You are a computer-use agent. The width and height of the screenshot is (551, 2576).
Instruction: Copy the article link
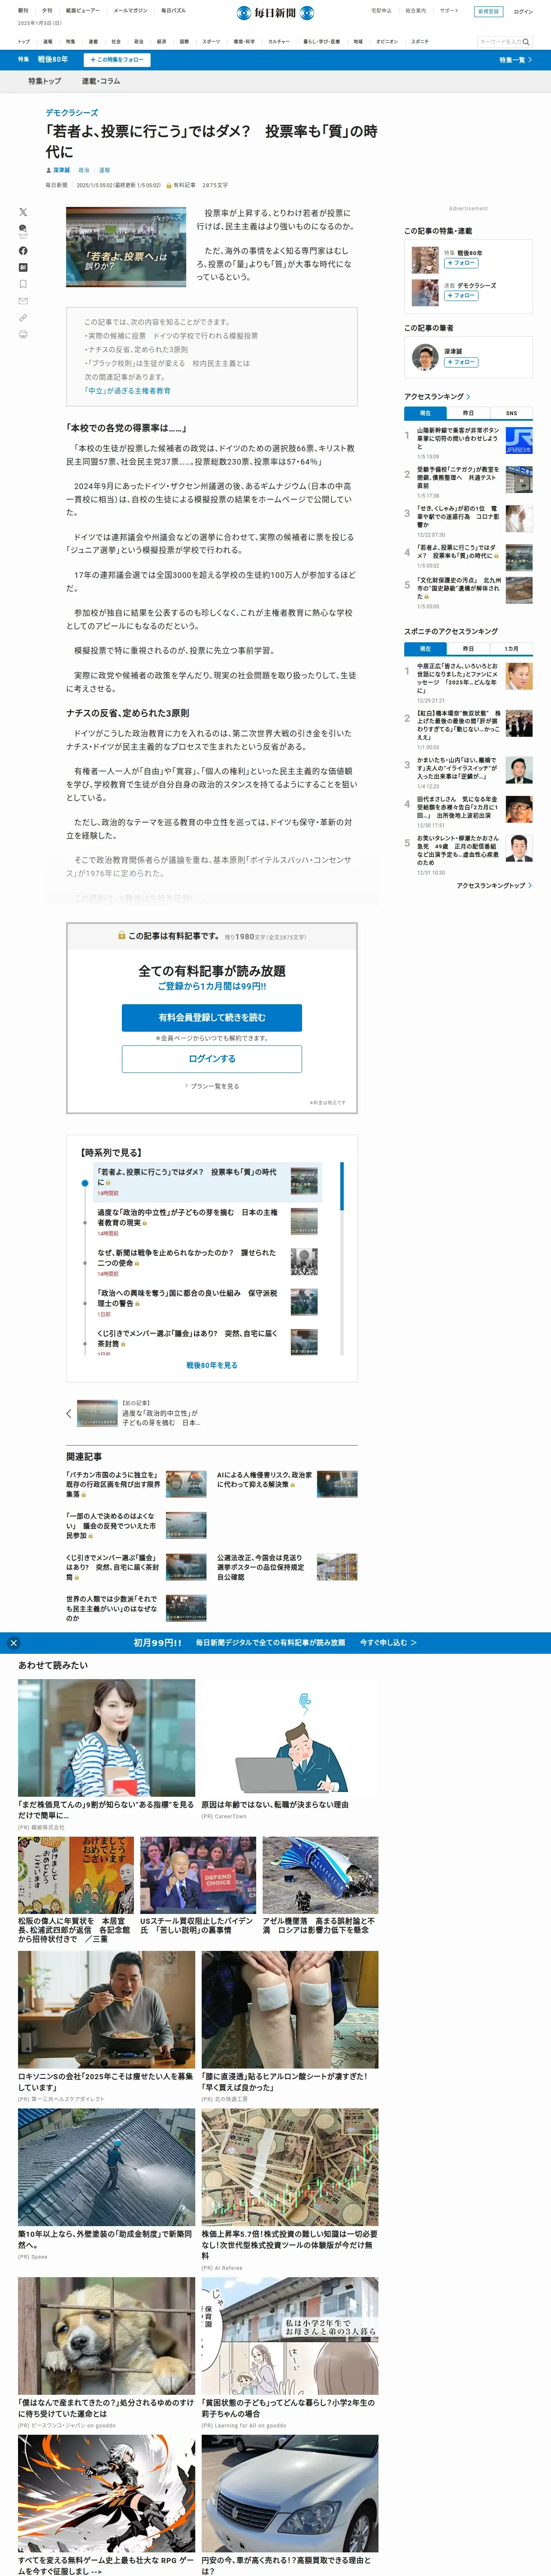coord(23,318)
